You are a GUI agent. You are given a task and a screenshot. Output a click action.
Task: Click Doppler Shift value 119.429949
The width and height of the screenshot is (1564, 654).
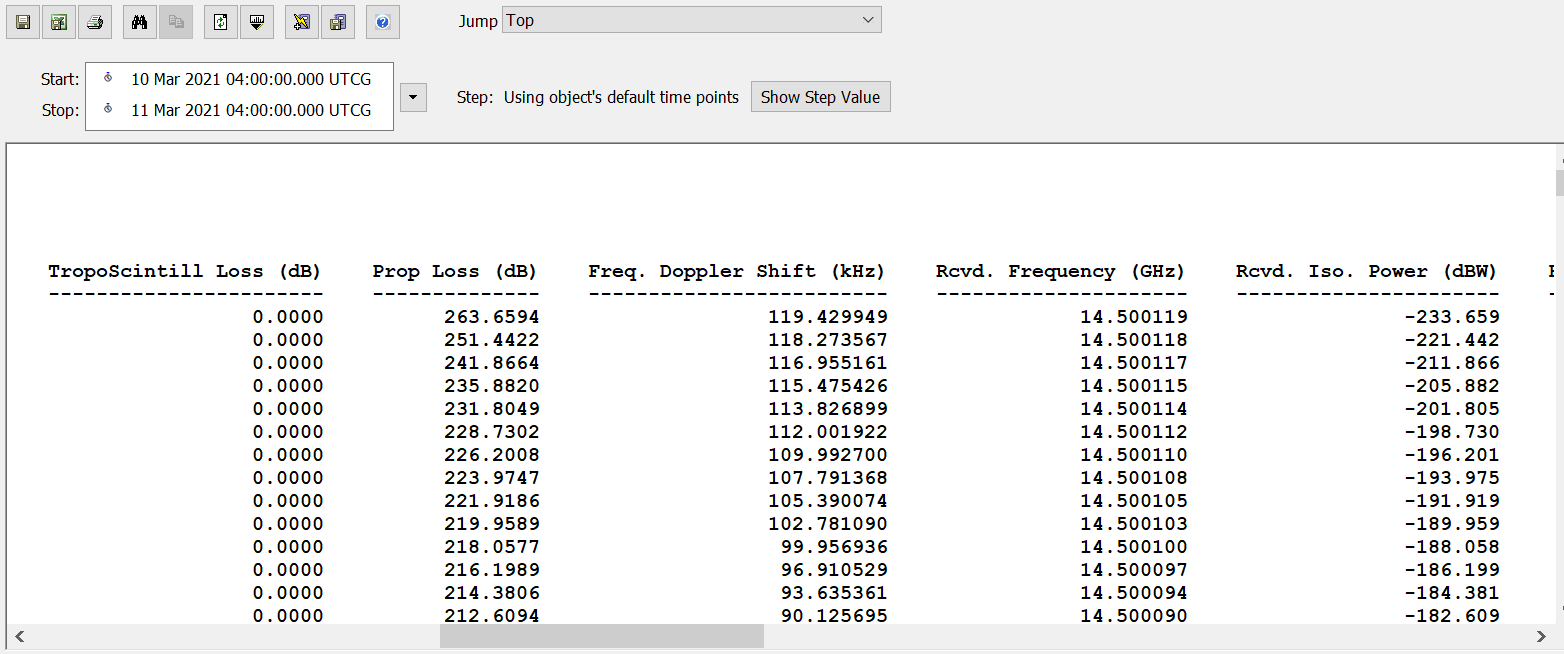pos(827,317)
